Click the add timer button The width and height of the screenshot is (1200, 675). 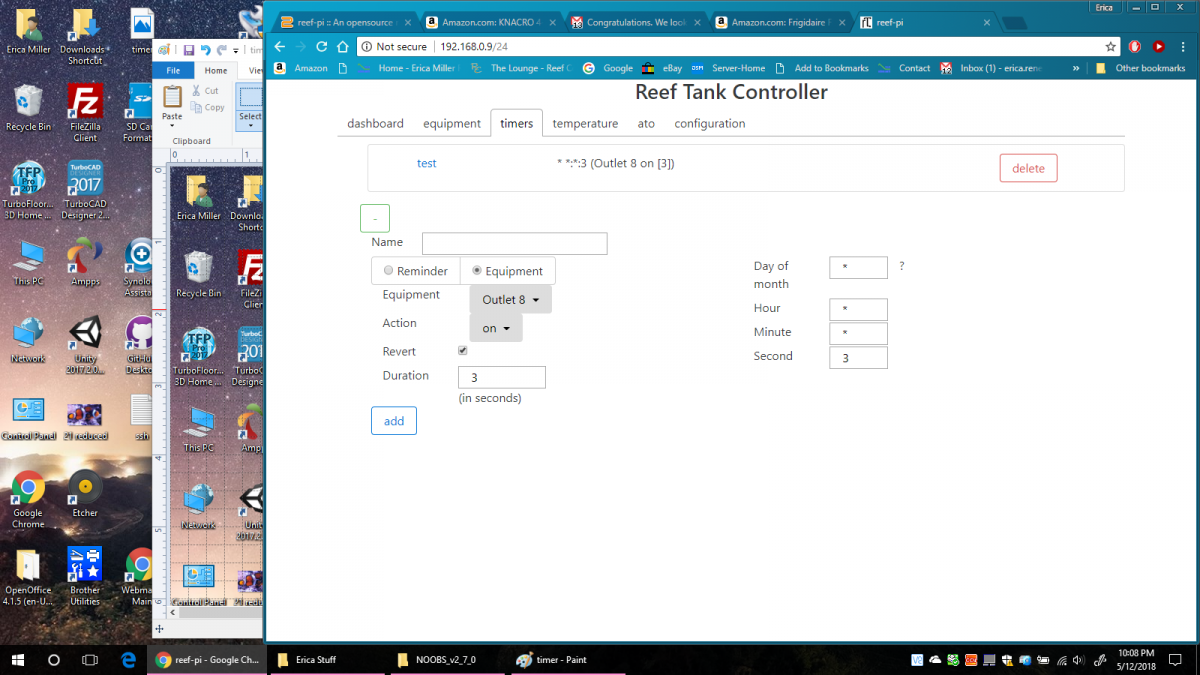click(394, 421)
